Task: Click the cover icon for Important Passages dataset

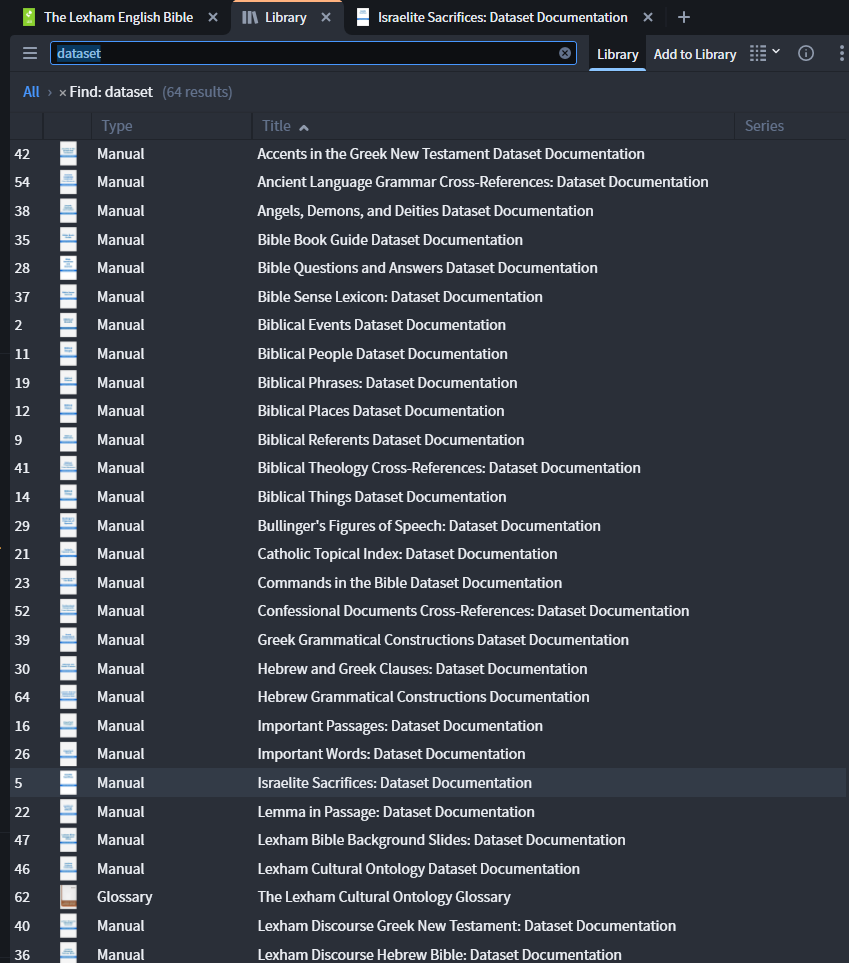Action: point(68,726)
